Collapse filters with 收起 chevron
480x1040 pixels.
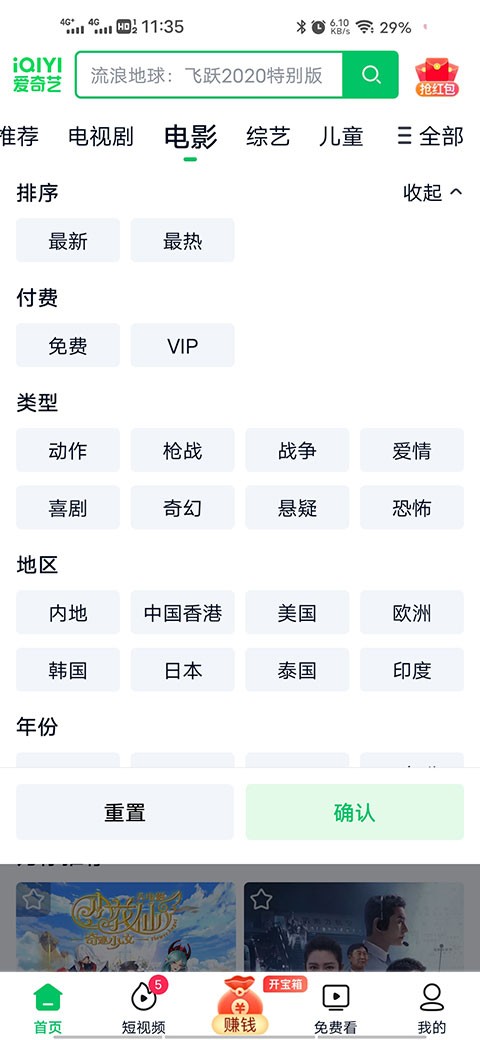click(x=433, y=192)
